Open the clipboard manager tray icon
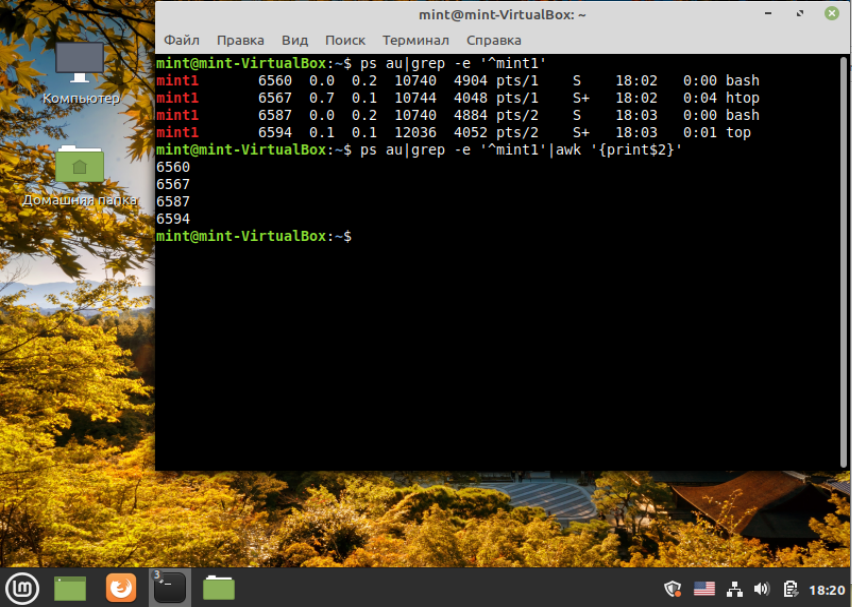 [791, 589]
